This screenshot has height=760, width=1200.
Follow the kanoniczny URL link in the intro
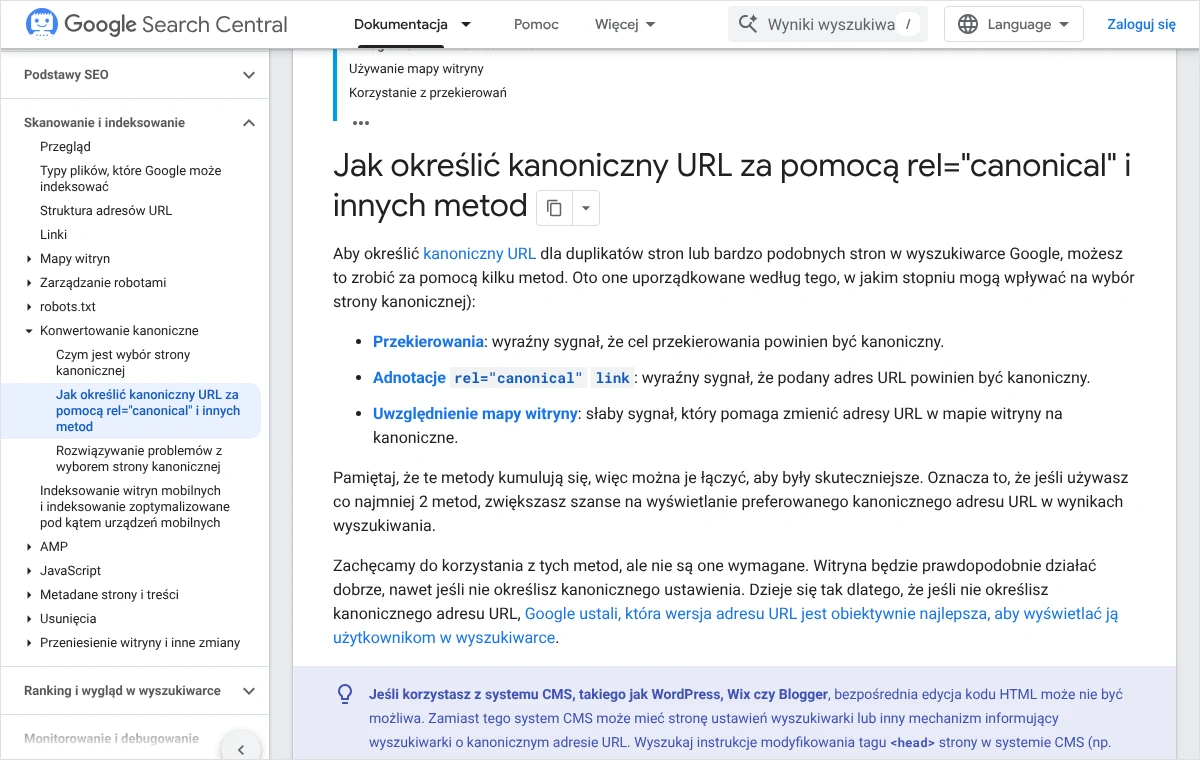[x=479, y=253]
